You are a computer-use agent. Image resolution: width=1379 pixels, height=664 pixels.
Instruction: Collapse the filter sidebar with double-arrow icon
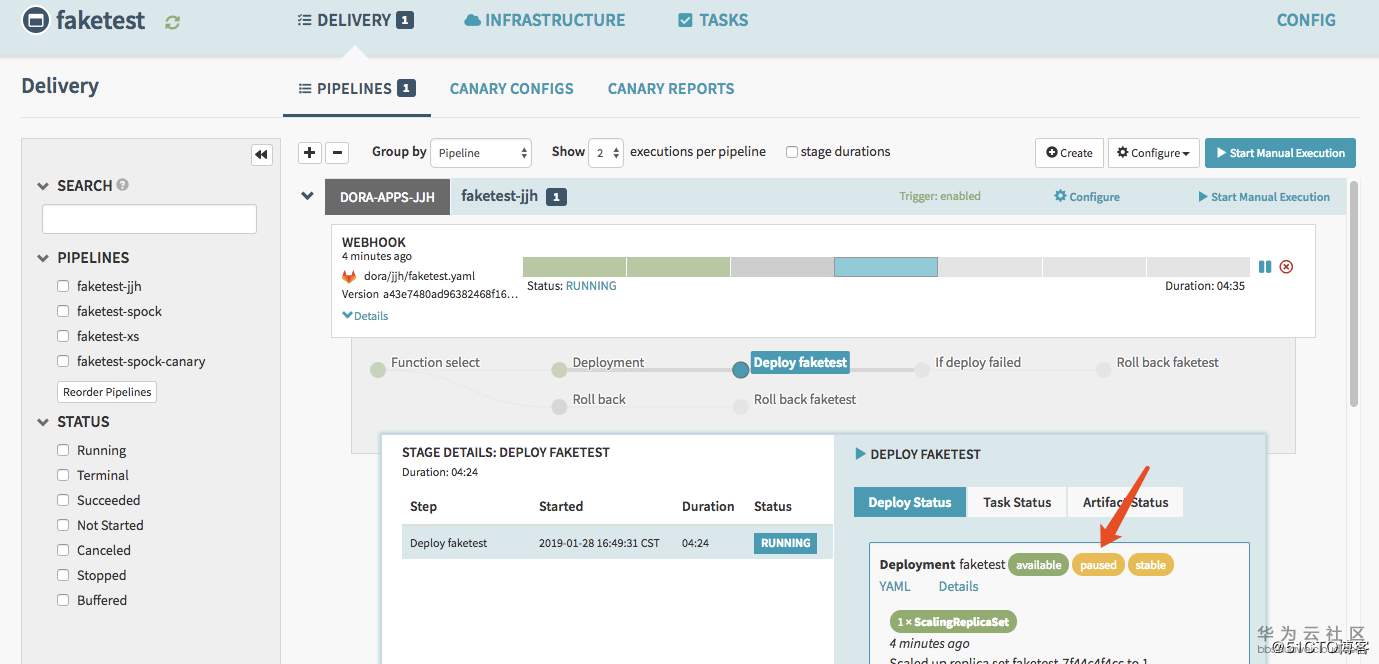pos(261,154)
